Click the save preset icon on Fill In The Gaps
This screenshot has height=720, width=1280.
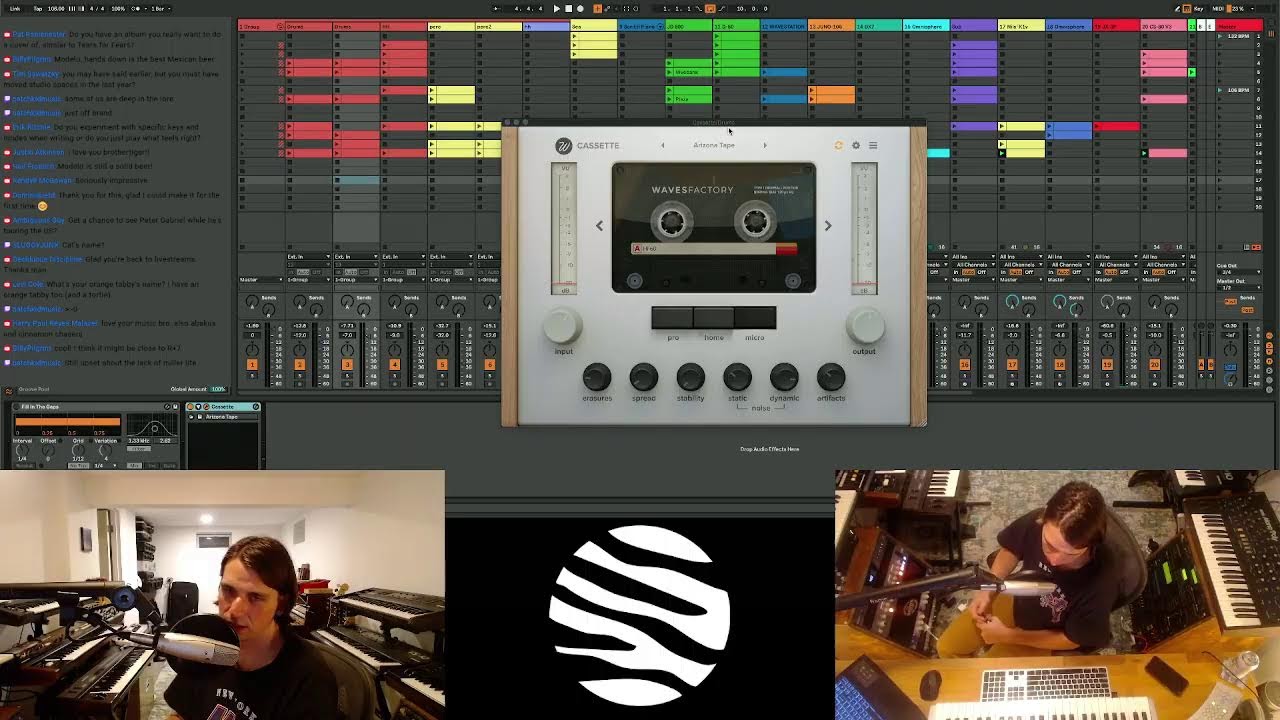tap(176, 406)
